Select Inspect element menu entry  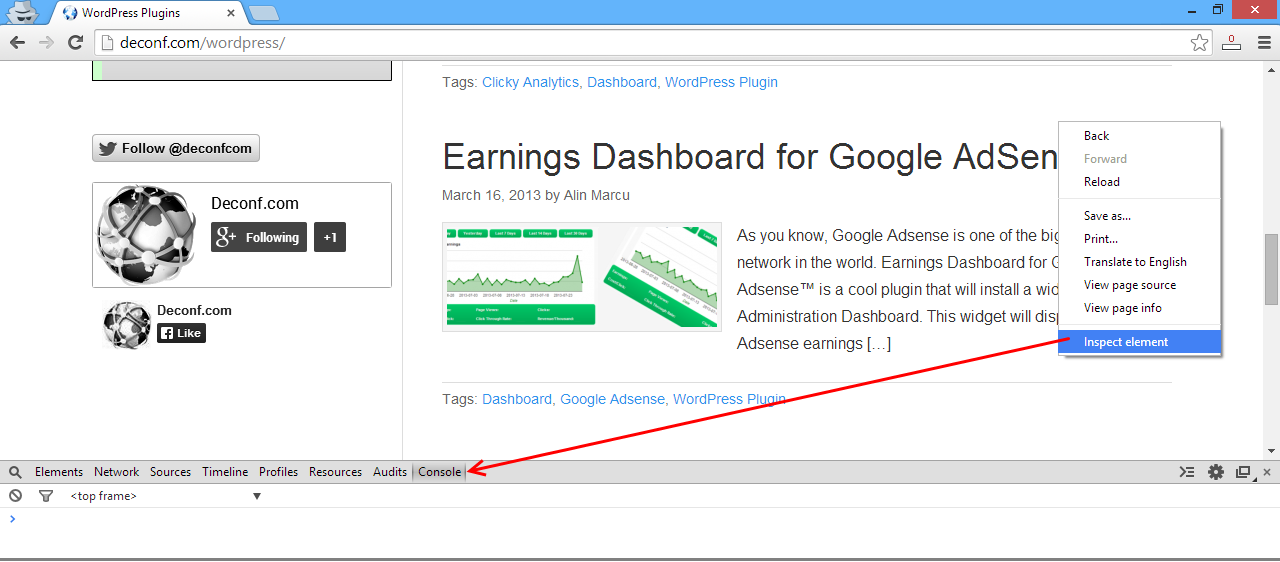(x=1140, y=342)
